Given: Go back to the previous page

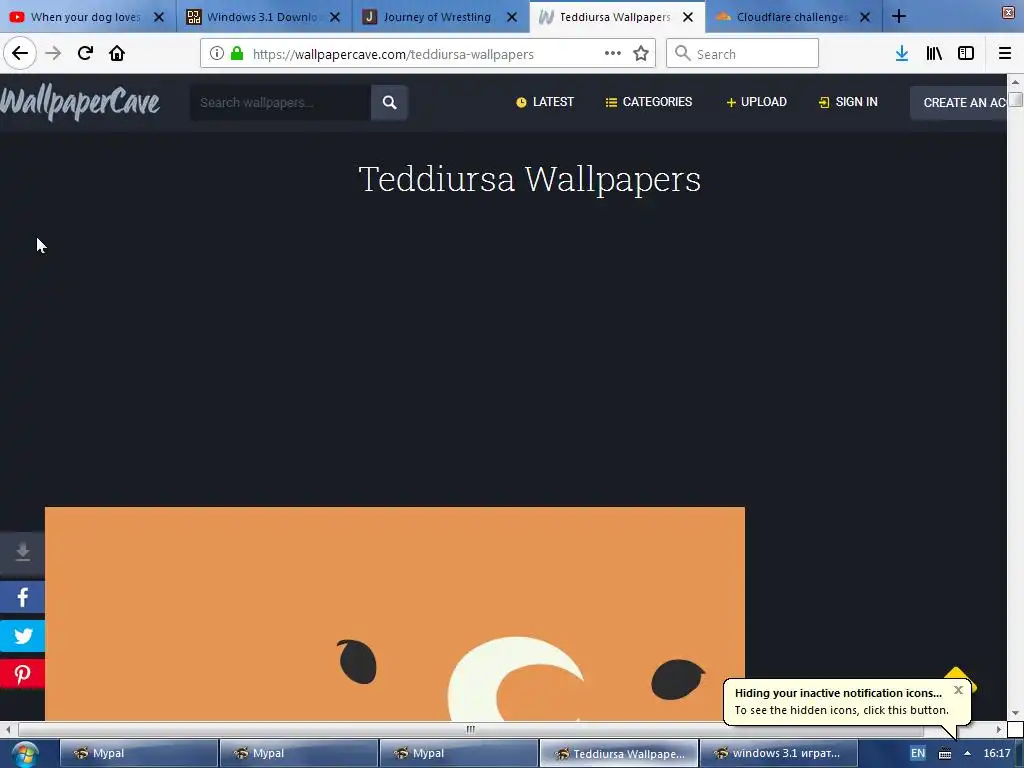Looking at the screenshot, I should point(20,53).
